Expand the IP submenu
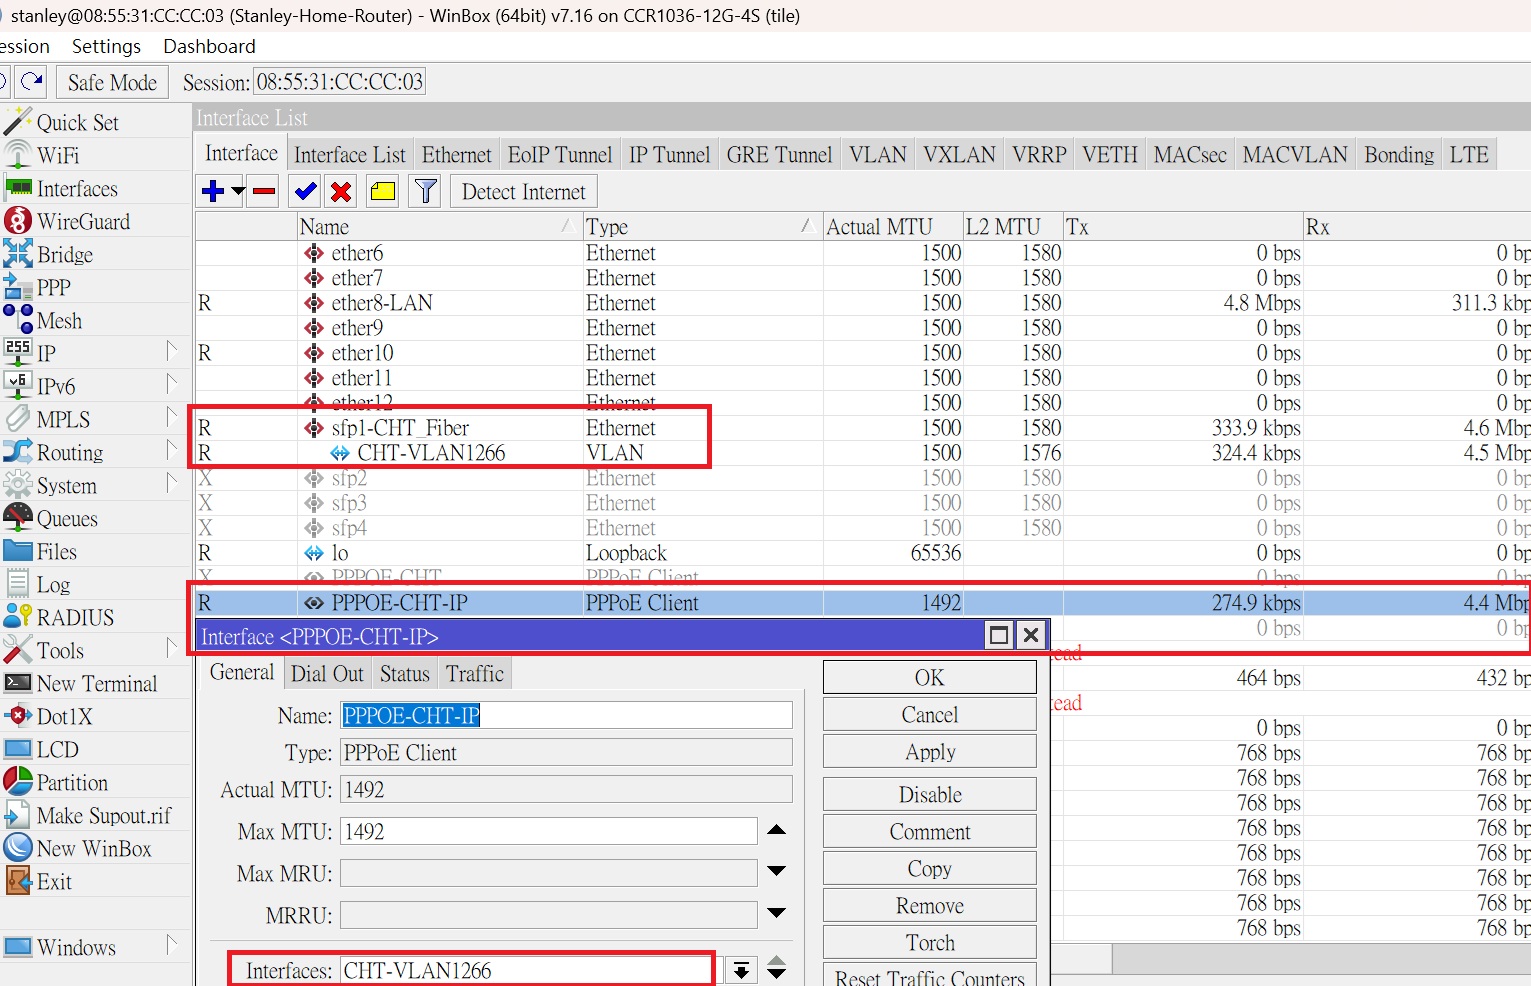The height and width of the screenshot is (986, 1531). [x=172, y=352]
